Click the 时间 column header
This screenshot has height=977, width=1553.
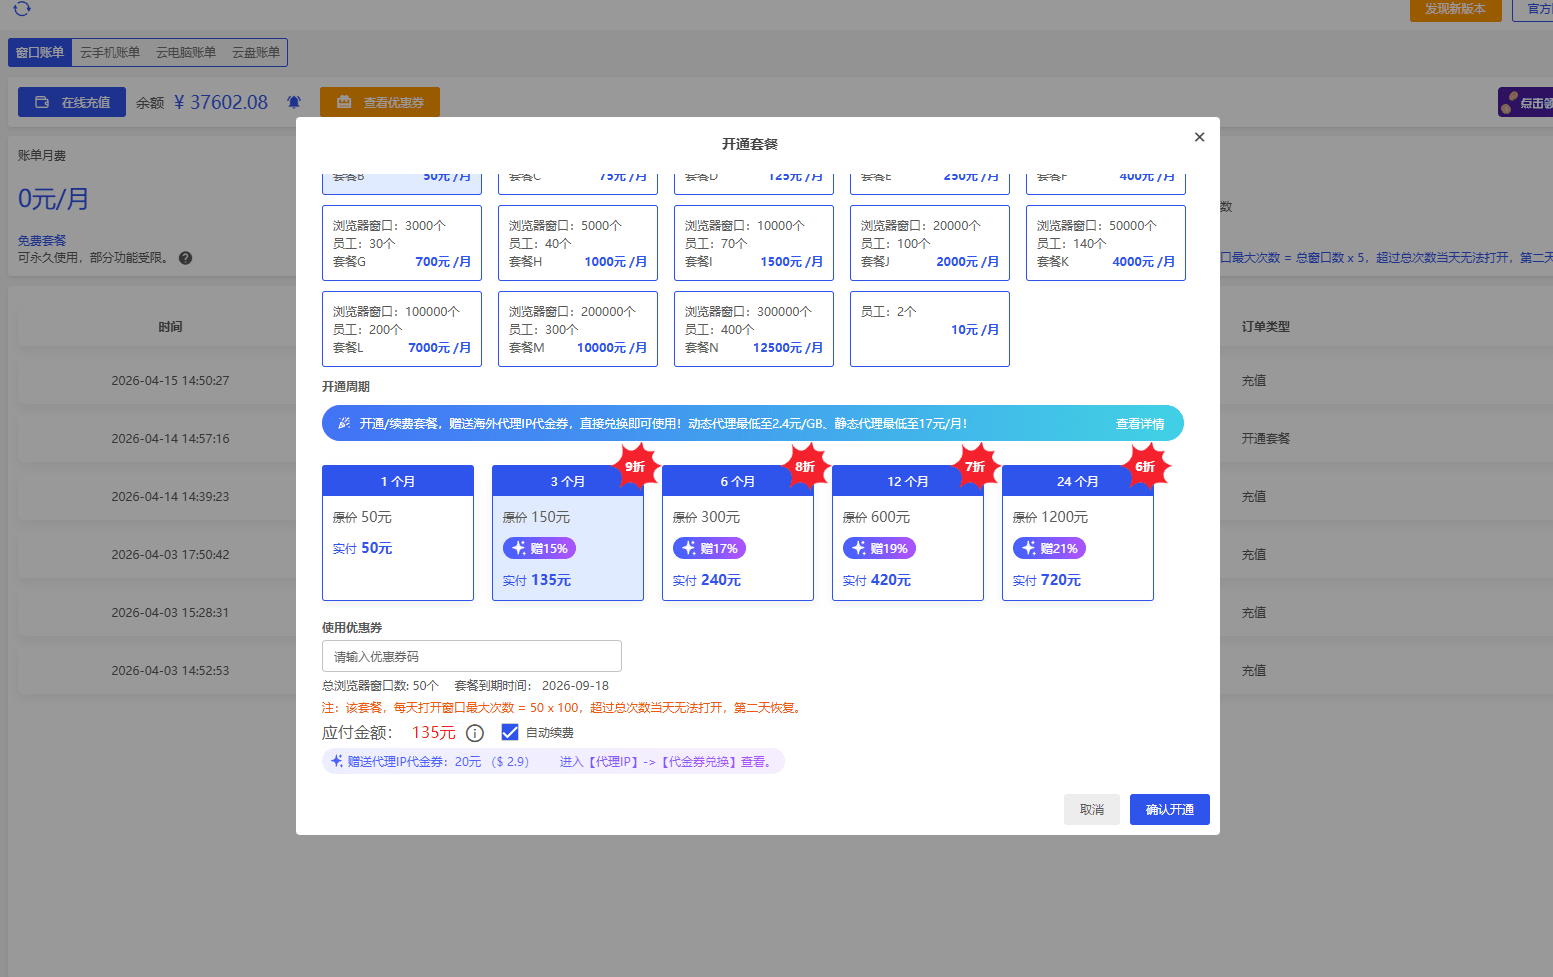pyautogui.click(x=170, y=327)
